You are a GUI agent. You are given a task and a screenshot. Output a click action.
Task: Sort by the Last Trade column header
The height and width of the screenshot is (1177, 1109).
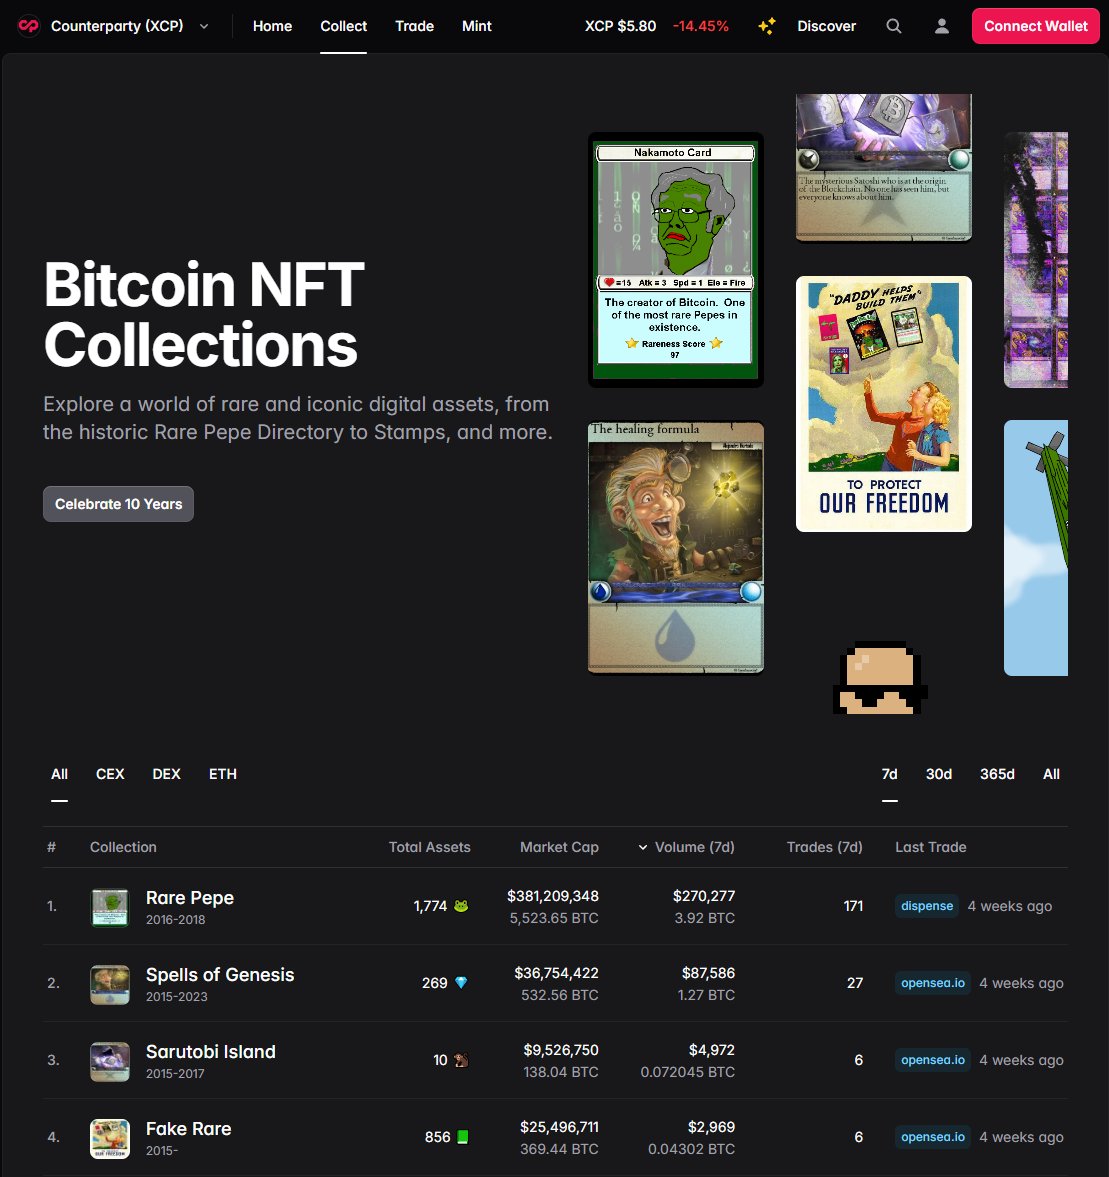[930, 847]
